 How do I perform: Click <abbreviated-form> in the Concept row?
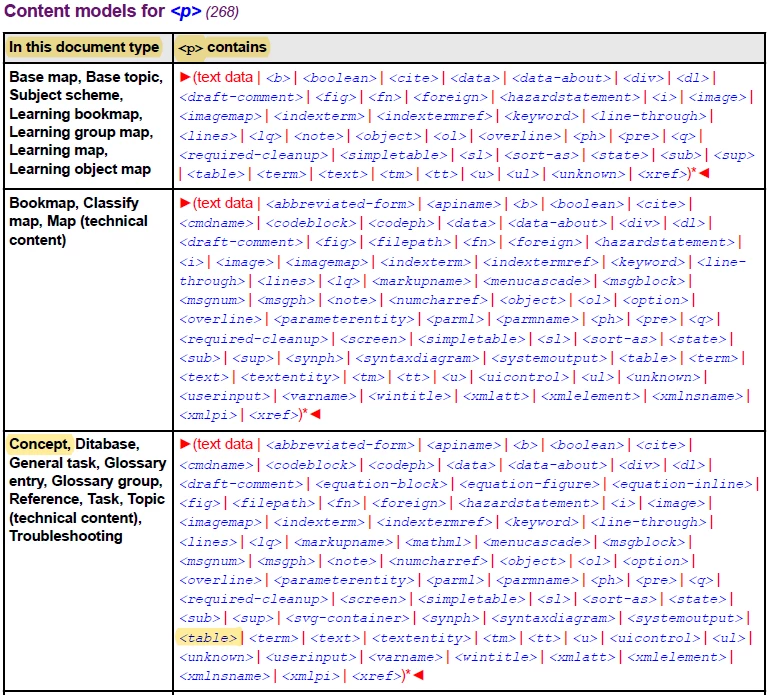coord(340,445)
